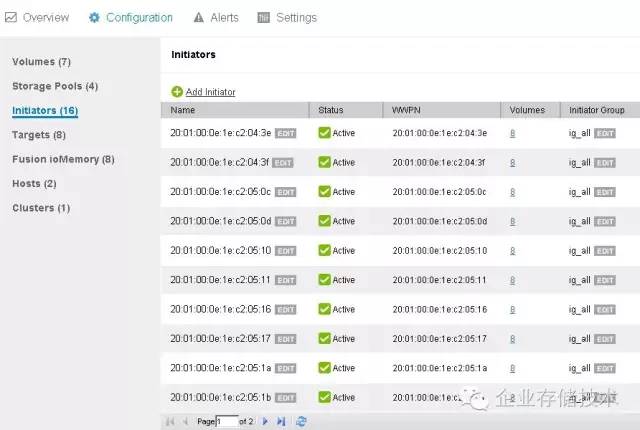Select Fusion ioMemory (8) in the sidebar
This screenshot has width=640, height=430.
tap(63, 159)
